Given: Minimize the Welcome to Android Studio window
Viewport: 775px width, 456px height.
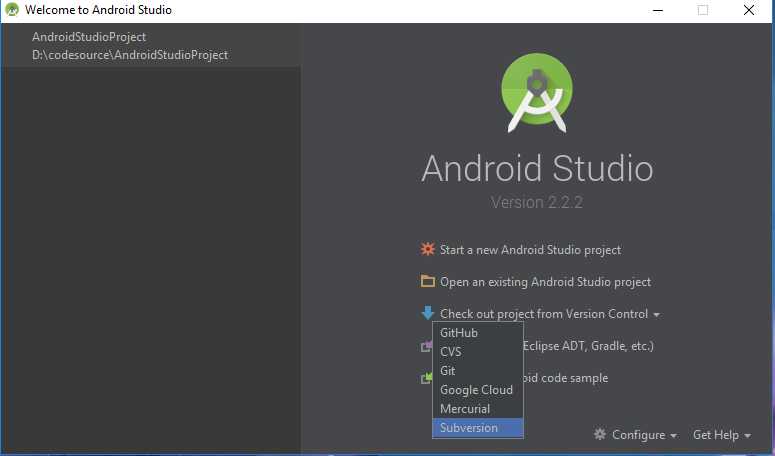Looking at the screenshot, I should (x=657, y=10).
